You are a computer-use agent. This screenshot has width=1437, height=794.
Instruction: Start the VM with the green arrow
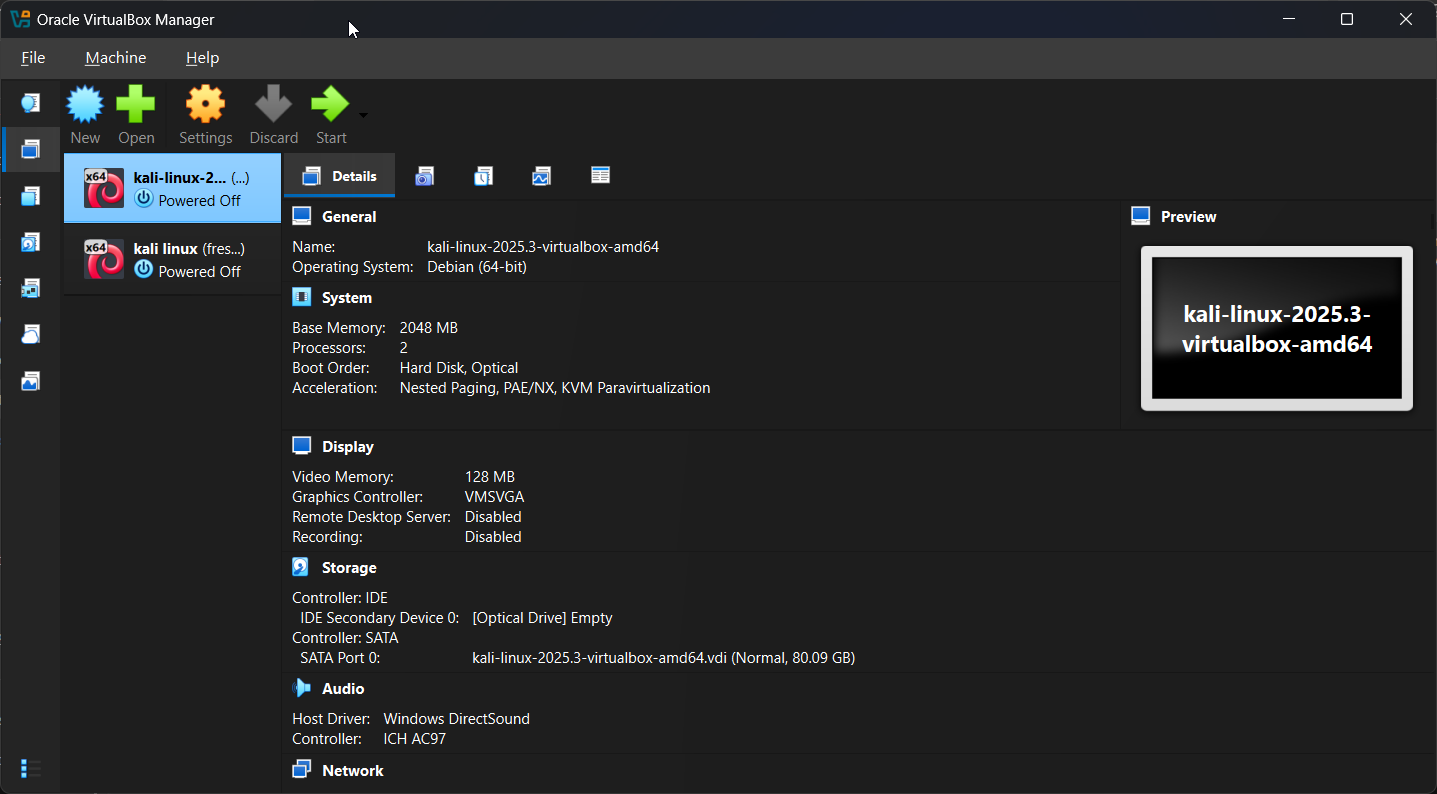330,105
